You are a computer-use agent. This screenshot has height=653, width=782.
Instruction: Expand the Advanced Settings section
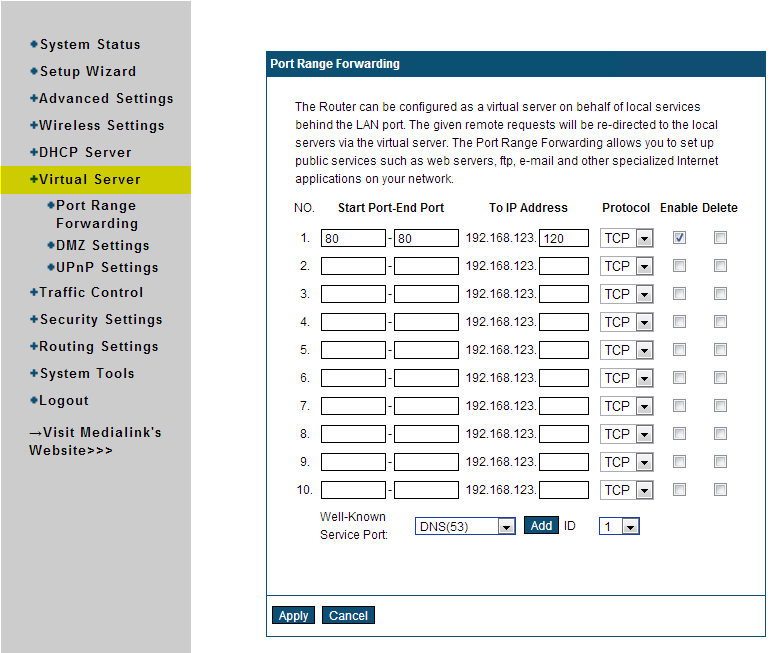click(x=105, y=99)
